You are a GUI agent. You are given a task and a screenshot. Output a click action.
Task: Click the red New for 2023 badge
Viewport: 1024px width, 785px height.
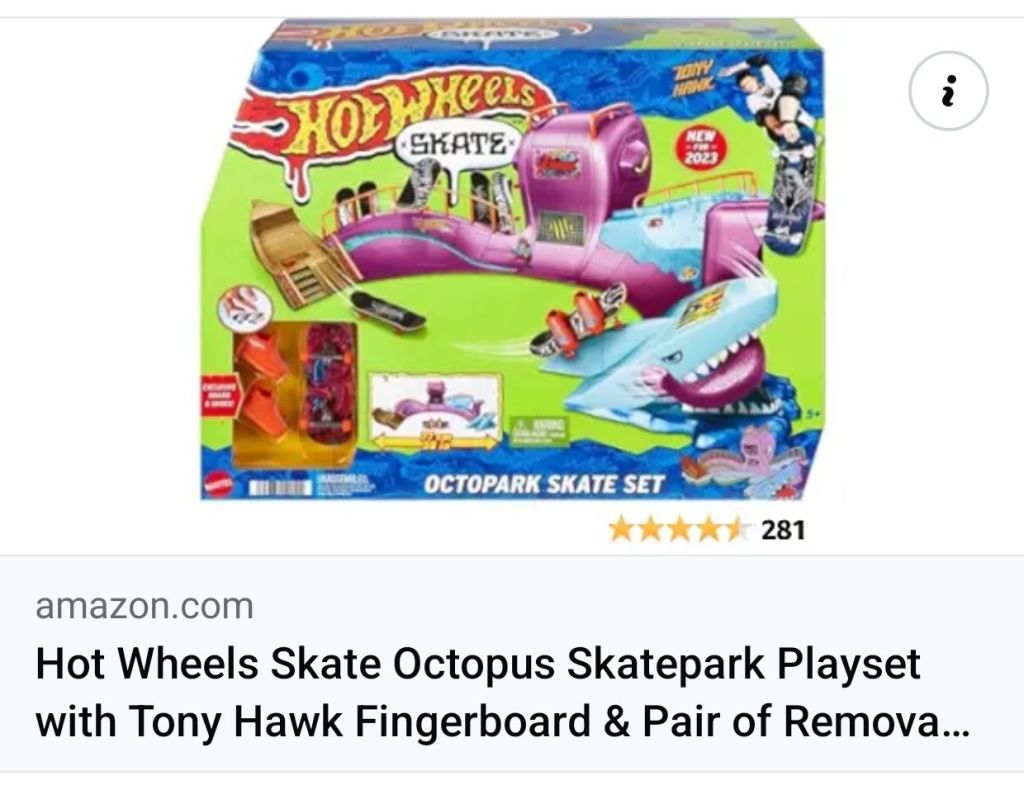(699, 147)
